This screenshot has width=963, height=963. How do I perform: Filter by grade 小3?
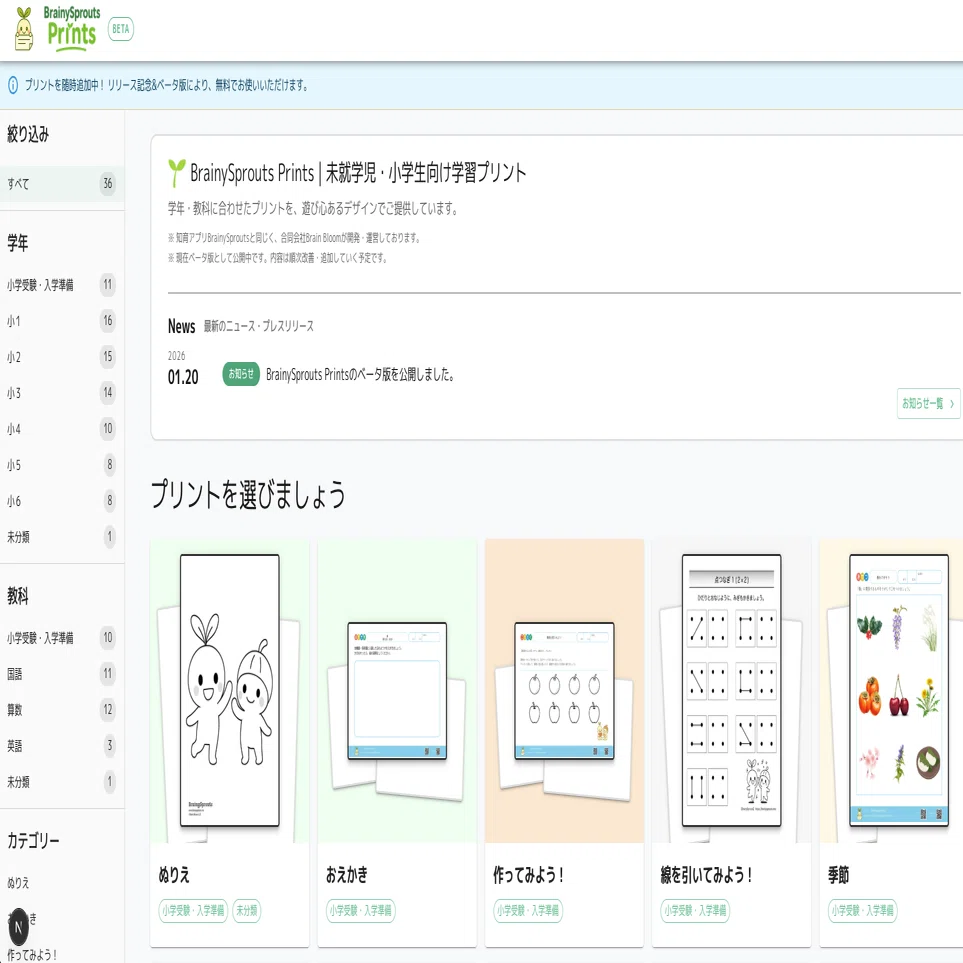tap(62, 393)
